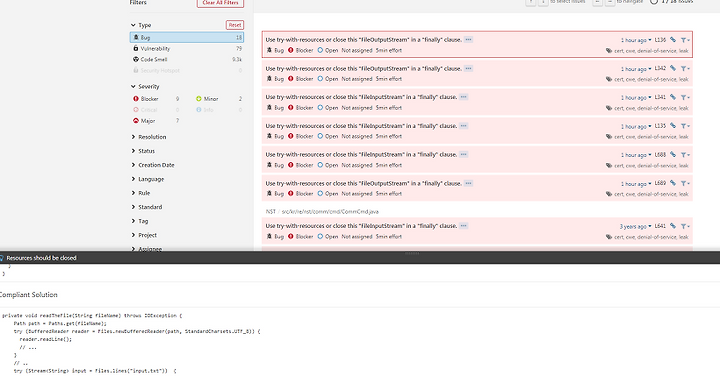Open the FileOutputStream issue message at L689
Viewport: 720px width, 376px height.
click(363, 183)
